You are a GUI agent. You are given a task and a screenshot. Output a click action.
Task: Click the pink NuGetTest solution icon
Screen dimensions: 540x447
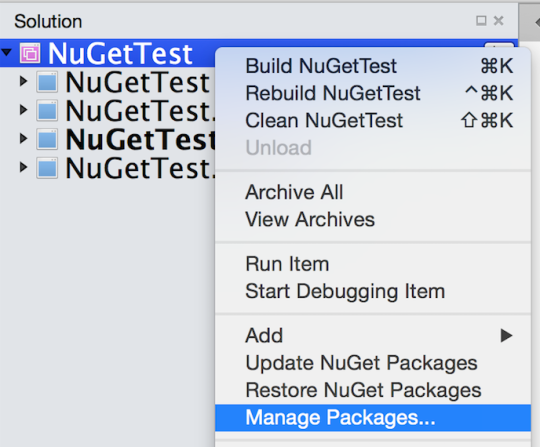click(30, 53)
